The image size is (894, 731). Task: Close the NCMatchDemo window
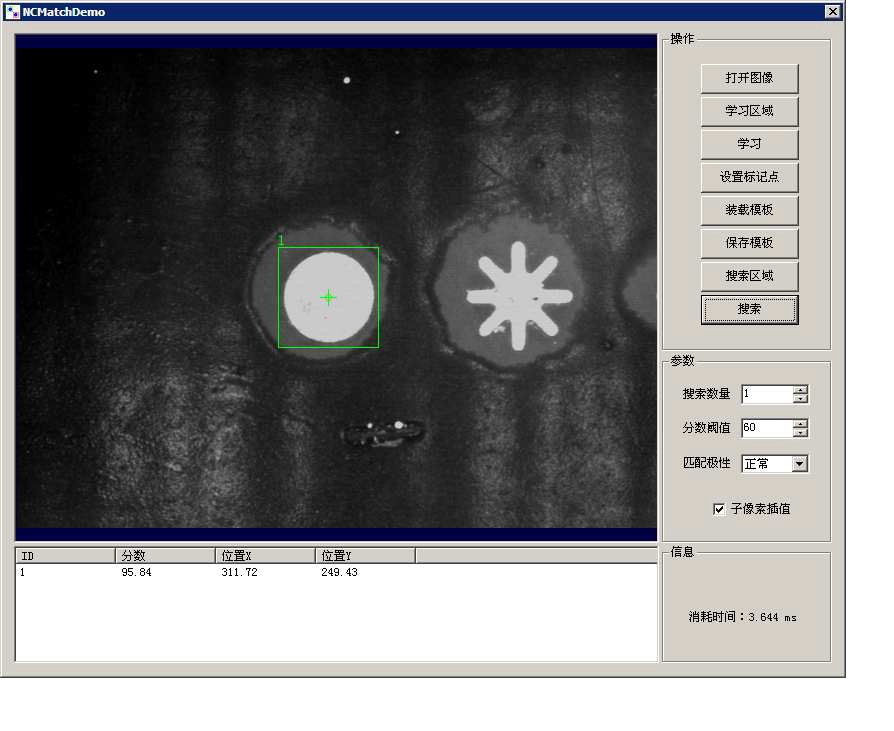[832, 11]
